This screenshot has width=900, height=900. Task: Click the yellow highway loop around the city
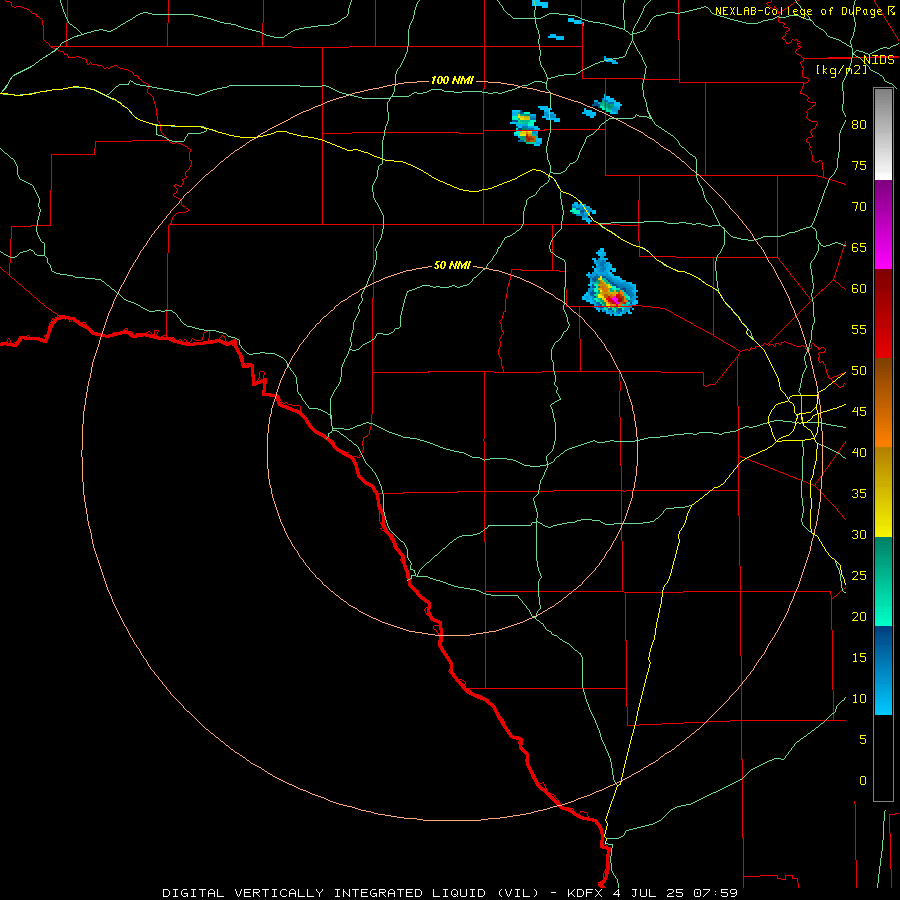pos(794,418)
